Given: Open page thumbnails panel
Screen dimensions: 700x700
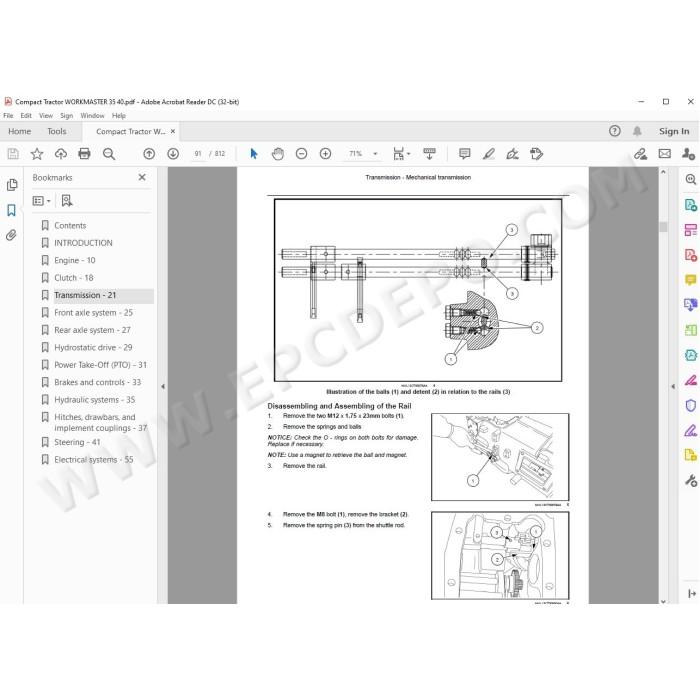Looking at the screenshot, I should point(12,185).
